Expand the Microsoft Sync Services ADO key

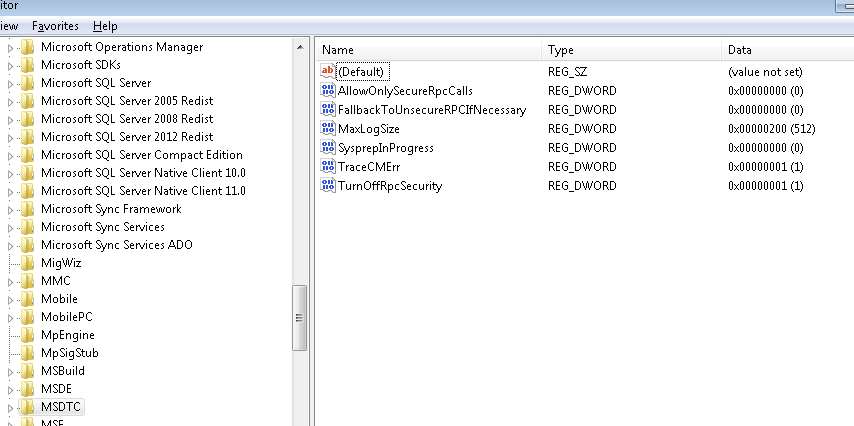[x=10, y=246]
